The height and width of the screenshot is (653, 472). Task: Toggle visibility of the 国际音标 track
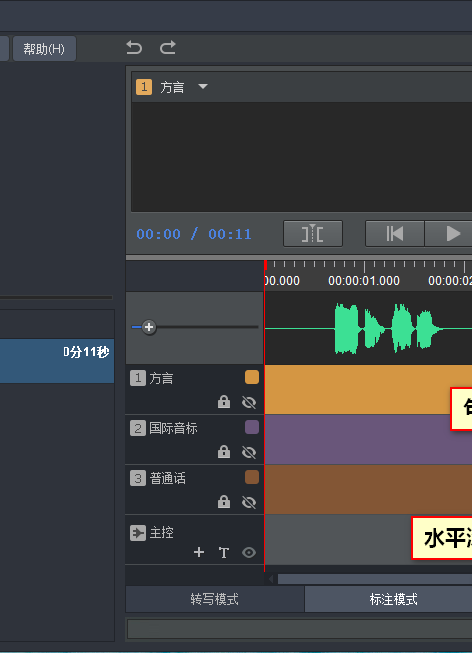tap(249, 452)
